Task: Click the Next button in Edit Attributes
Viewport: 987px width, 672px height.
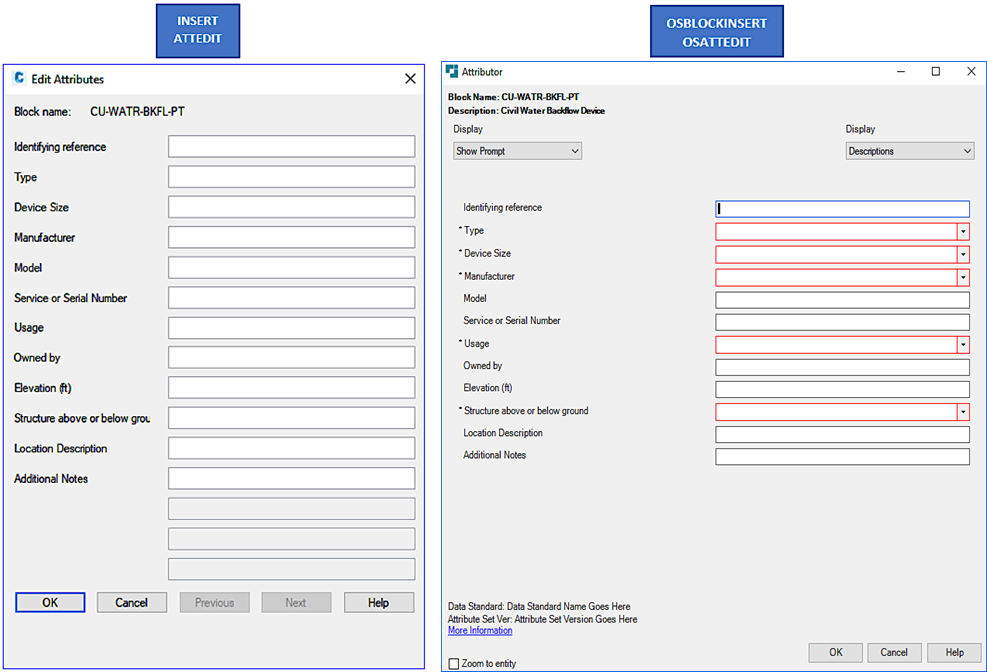Action: tap(296, 603)
